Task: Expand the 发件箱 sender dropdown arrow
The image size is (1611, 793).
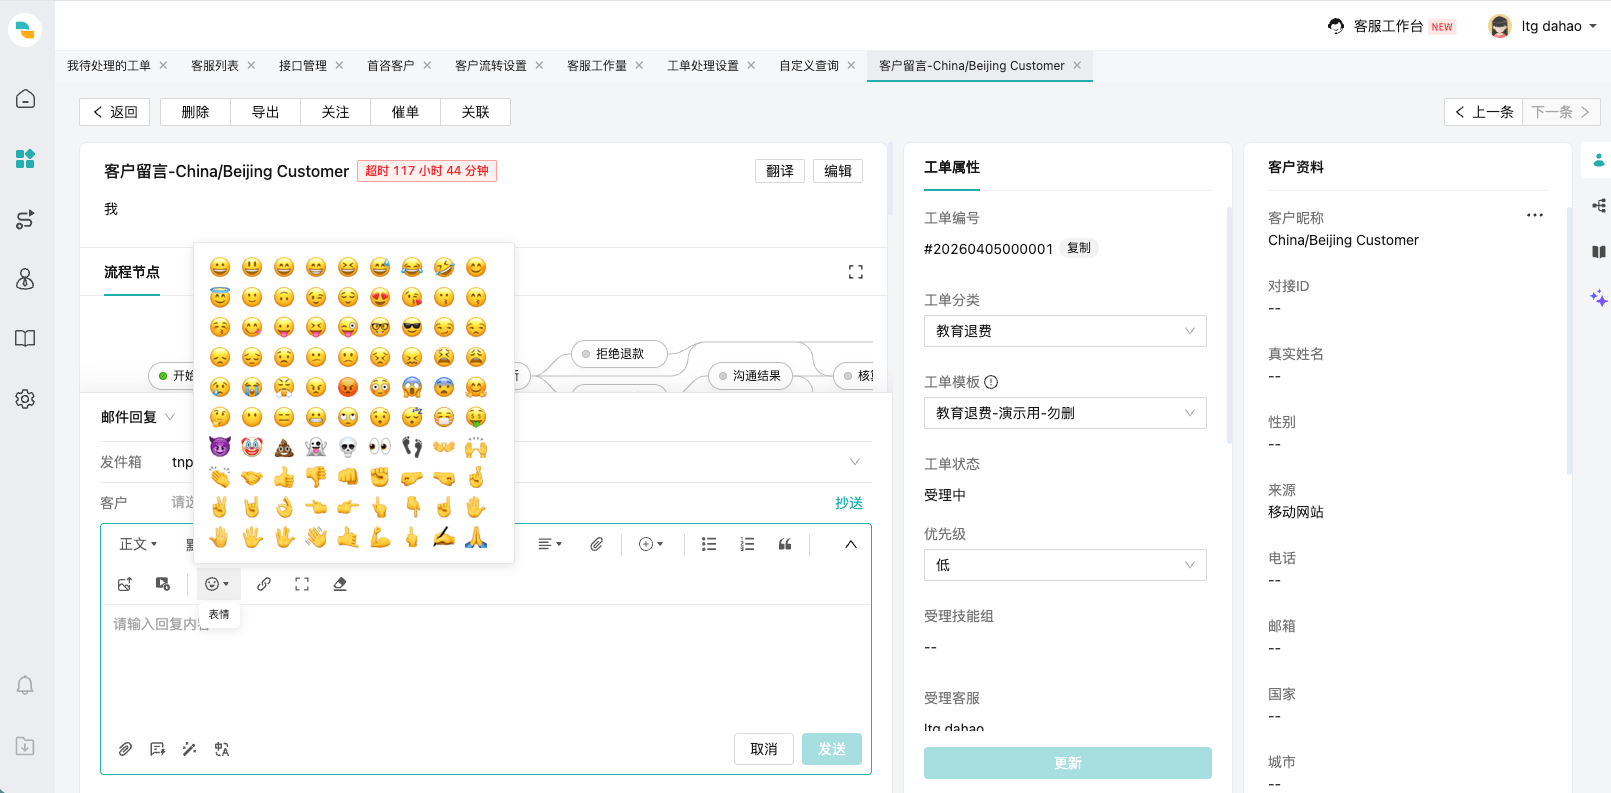Action: coord(855,462)
